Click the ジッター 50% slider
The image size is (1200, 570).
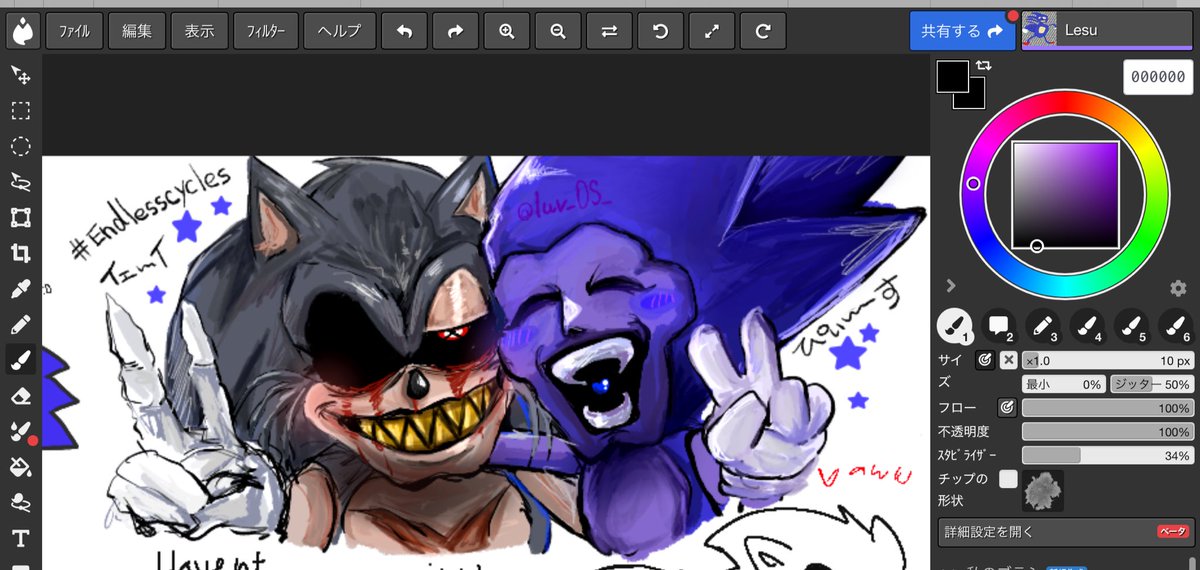point(1151,384)
